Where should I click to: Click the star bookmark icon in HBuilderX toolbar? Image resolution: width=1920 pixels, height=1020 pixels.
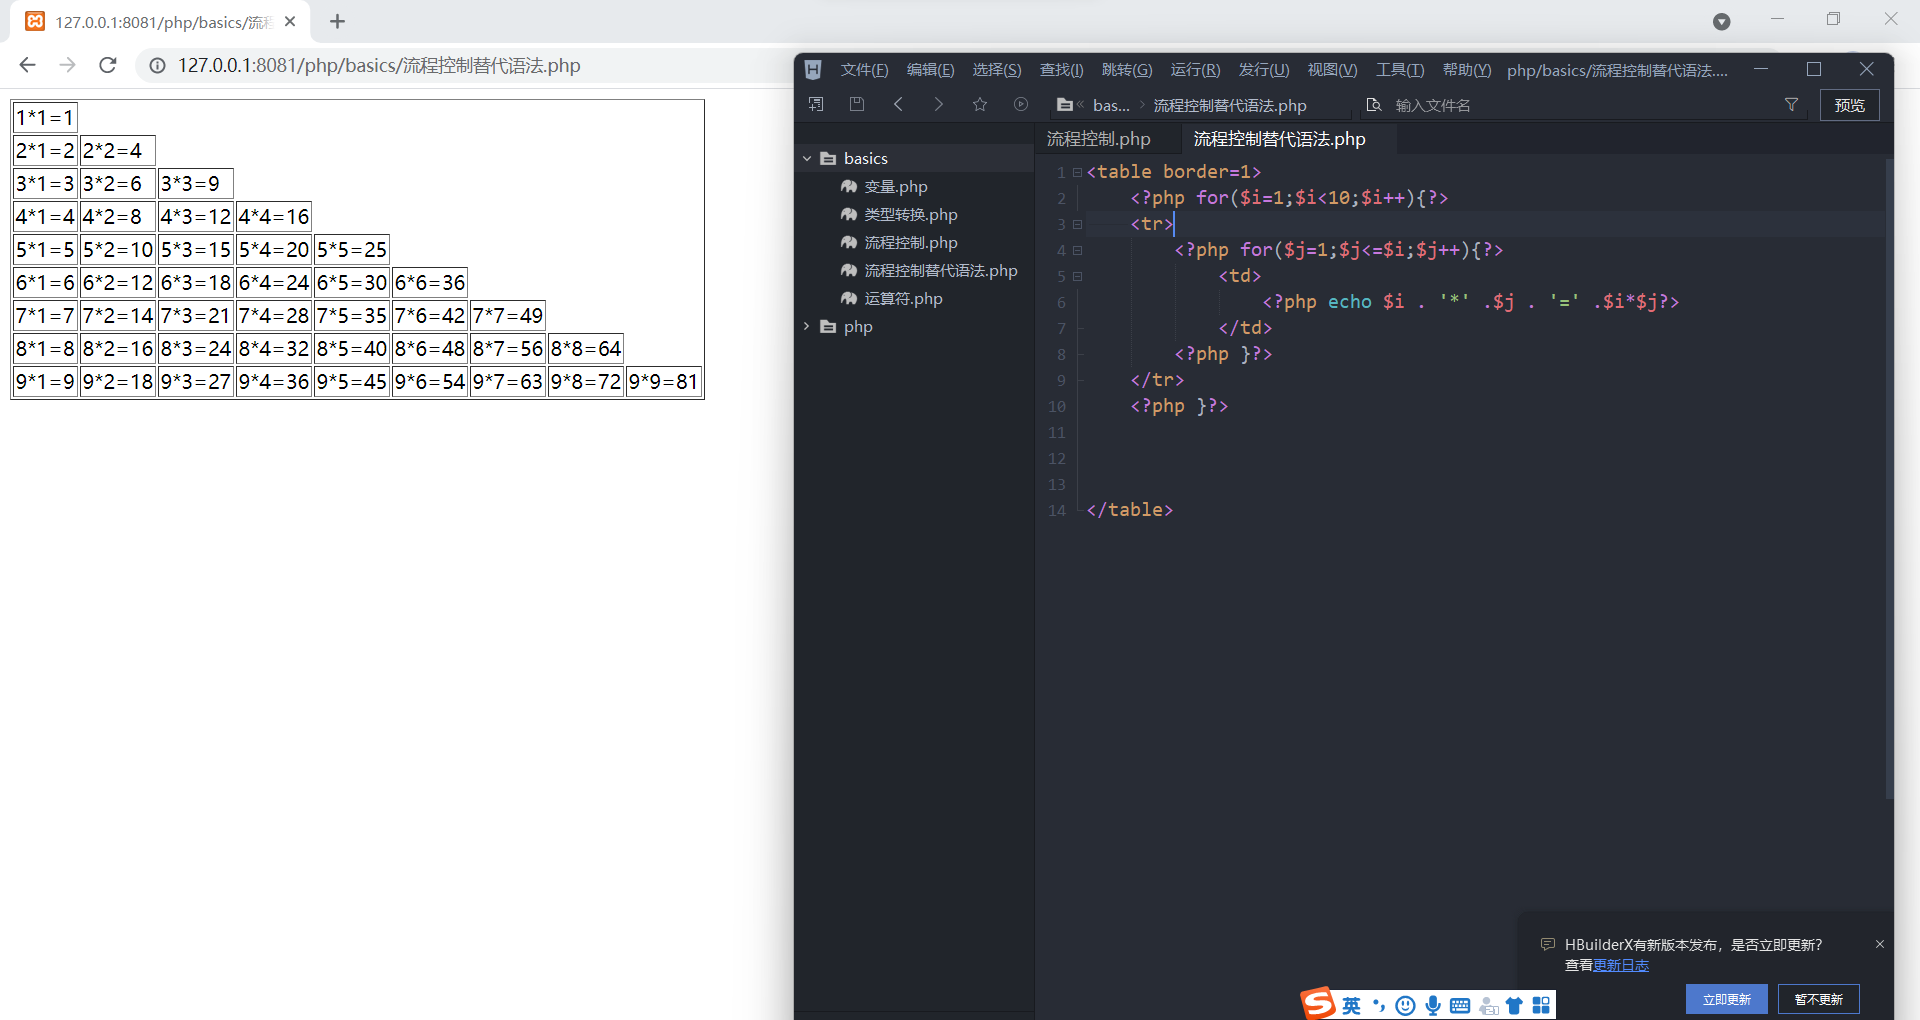click(x=980, y=104)
